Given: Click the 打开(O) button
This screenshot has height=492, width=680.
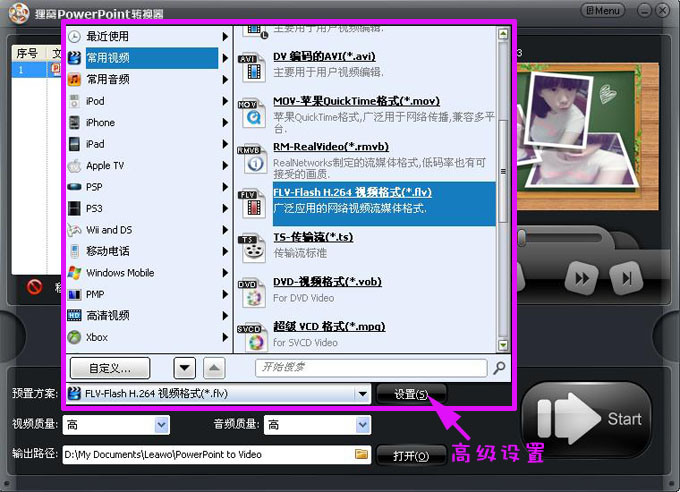Looking at the screenshot, I should (x=411, y=456).
